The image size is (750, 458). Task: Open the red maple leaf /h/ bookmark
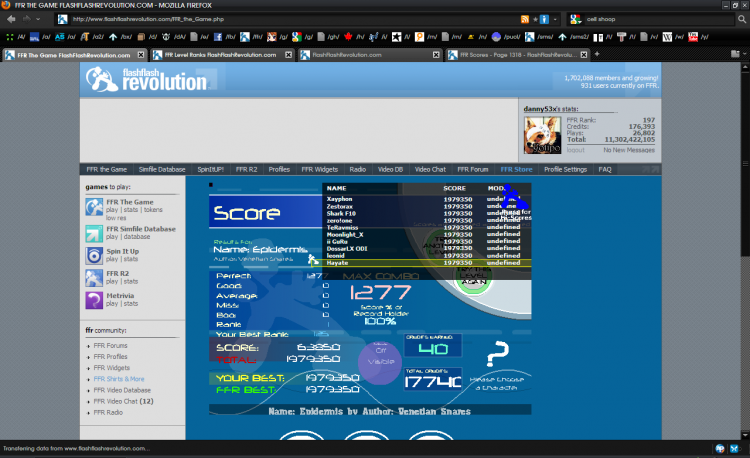tap(348, 37)
